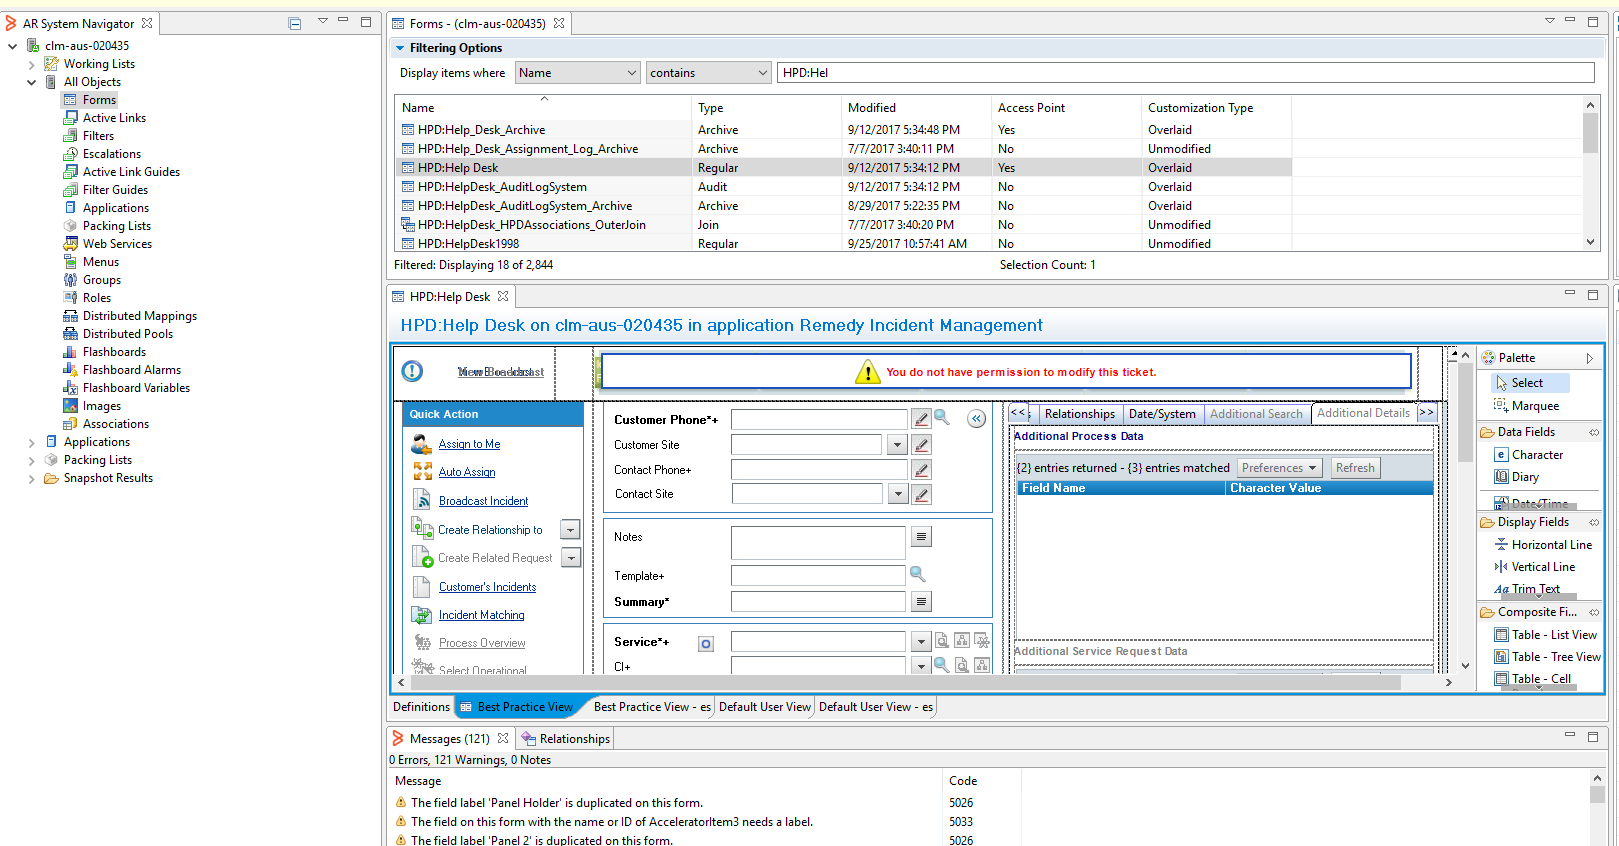Viewport: 1619px width, 846px height.
Task: Collapse the Filtering Options section
Action: pyautogui.click(x=400, y=48)
